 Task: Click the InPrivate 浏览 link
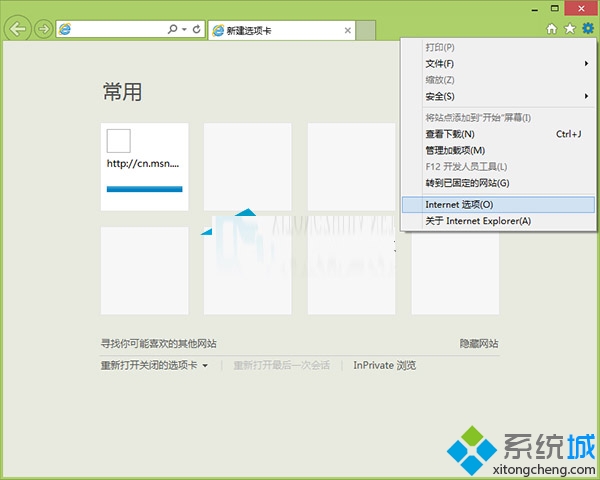point(384,366)
